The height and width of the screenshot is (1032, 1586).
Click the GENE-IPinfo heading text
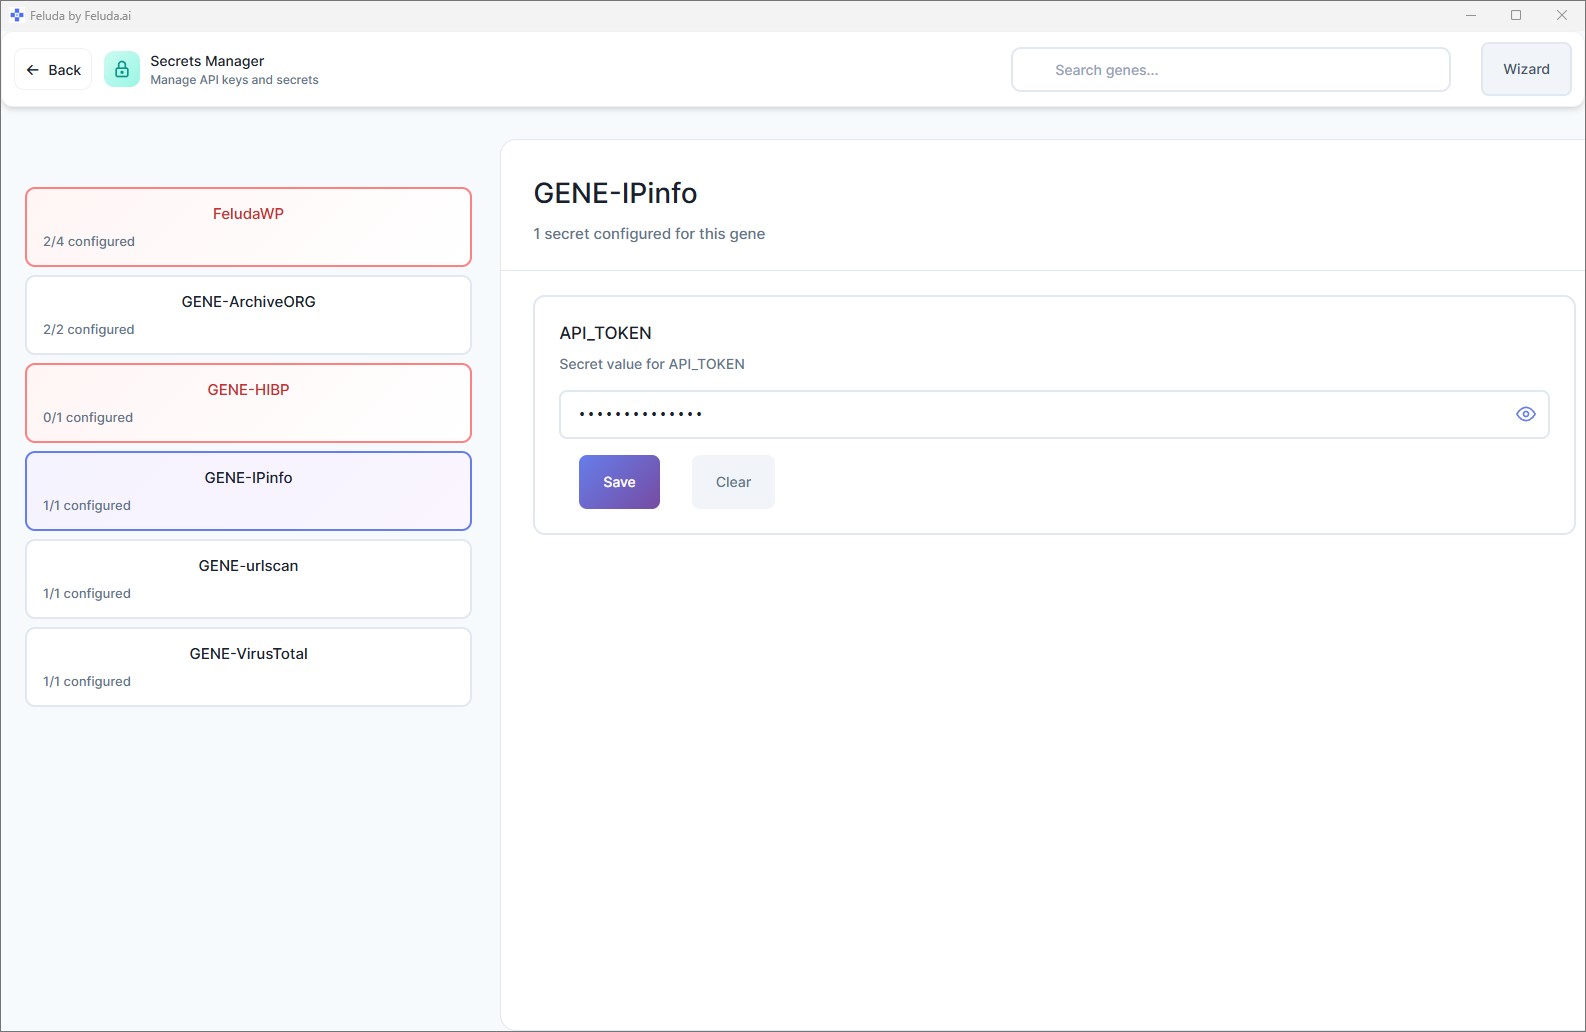coord(615,193)
